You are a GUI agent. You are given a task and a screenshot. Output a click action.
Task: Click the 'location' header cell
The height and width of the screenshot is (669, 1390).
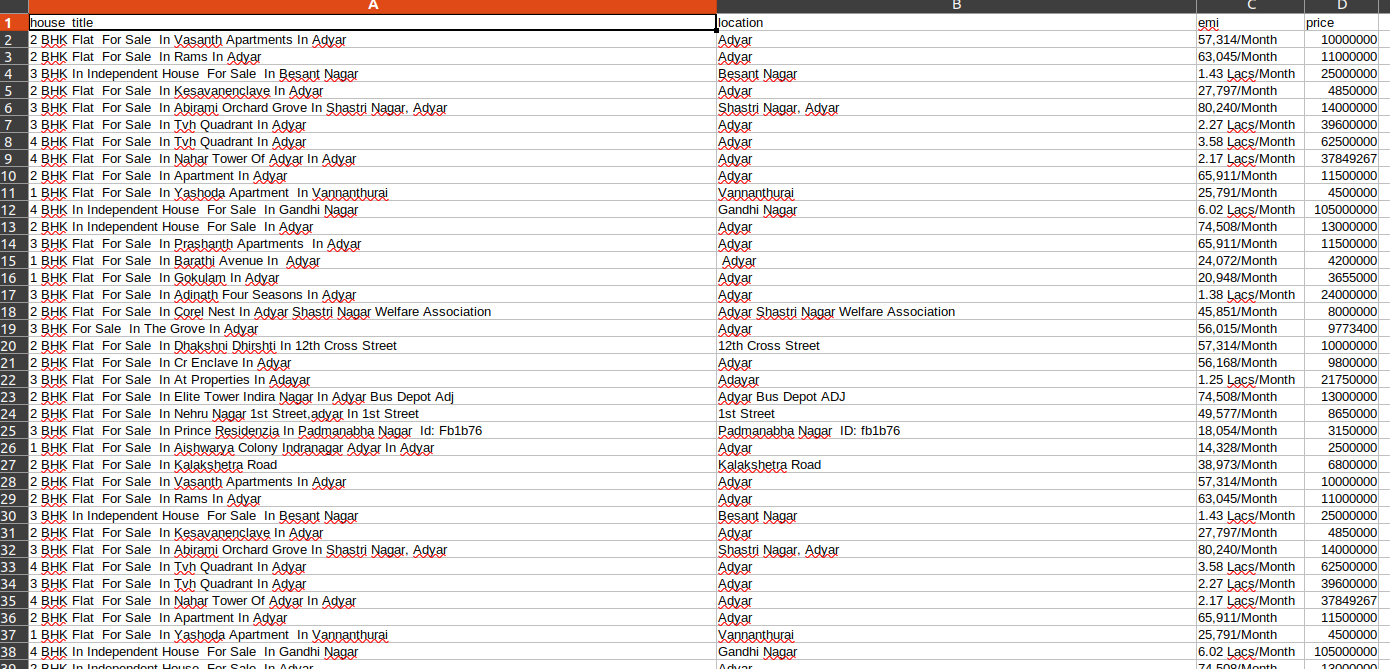(956, 22)
